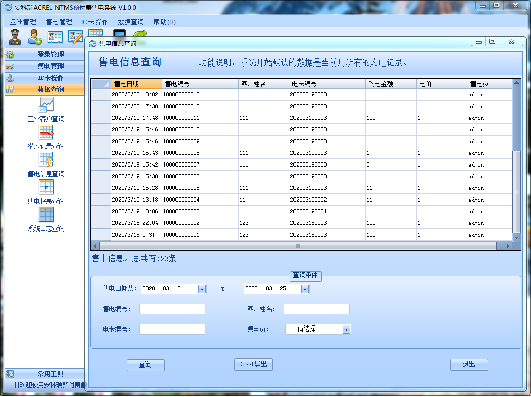Click the dialog title bar refresh icon
Image resolution: width=531 pixels, height=397 pixels.
[92, 44]
